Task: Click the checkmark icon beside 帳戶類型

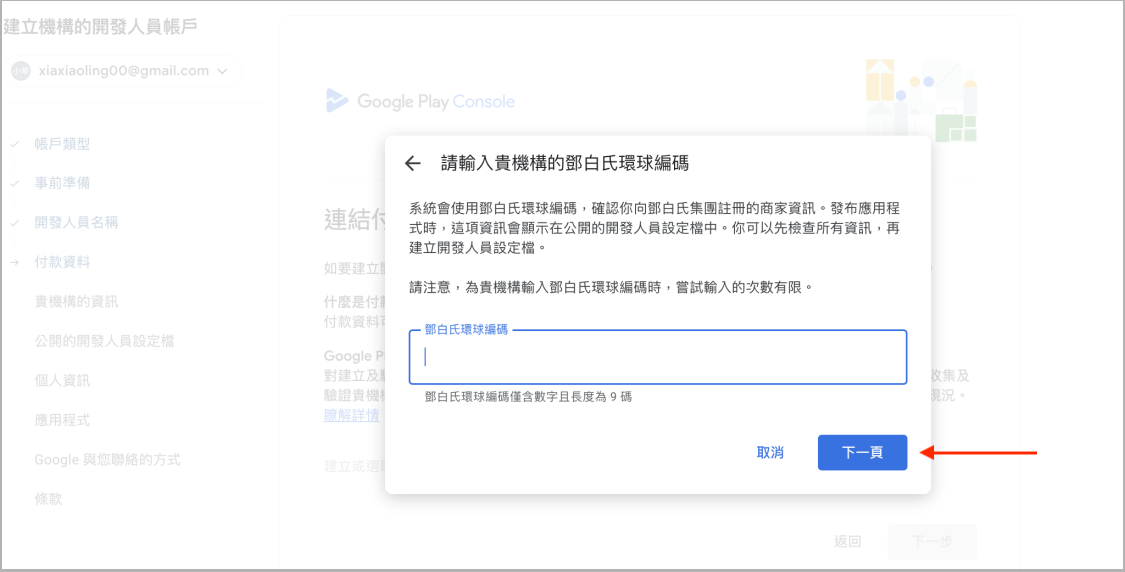Action: tap(14, 144)
